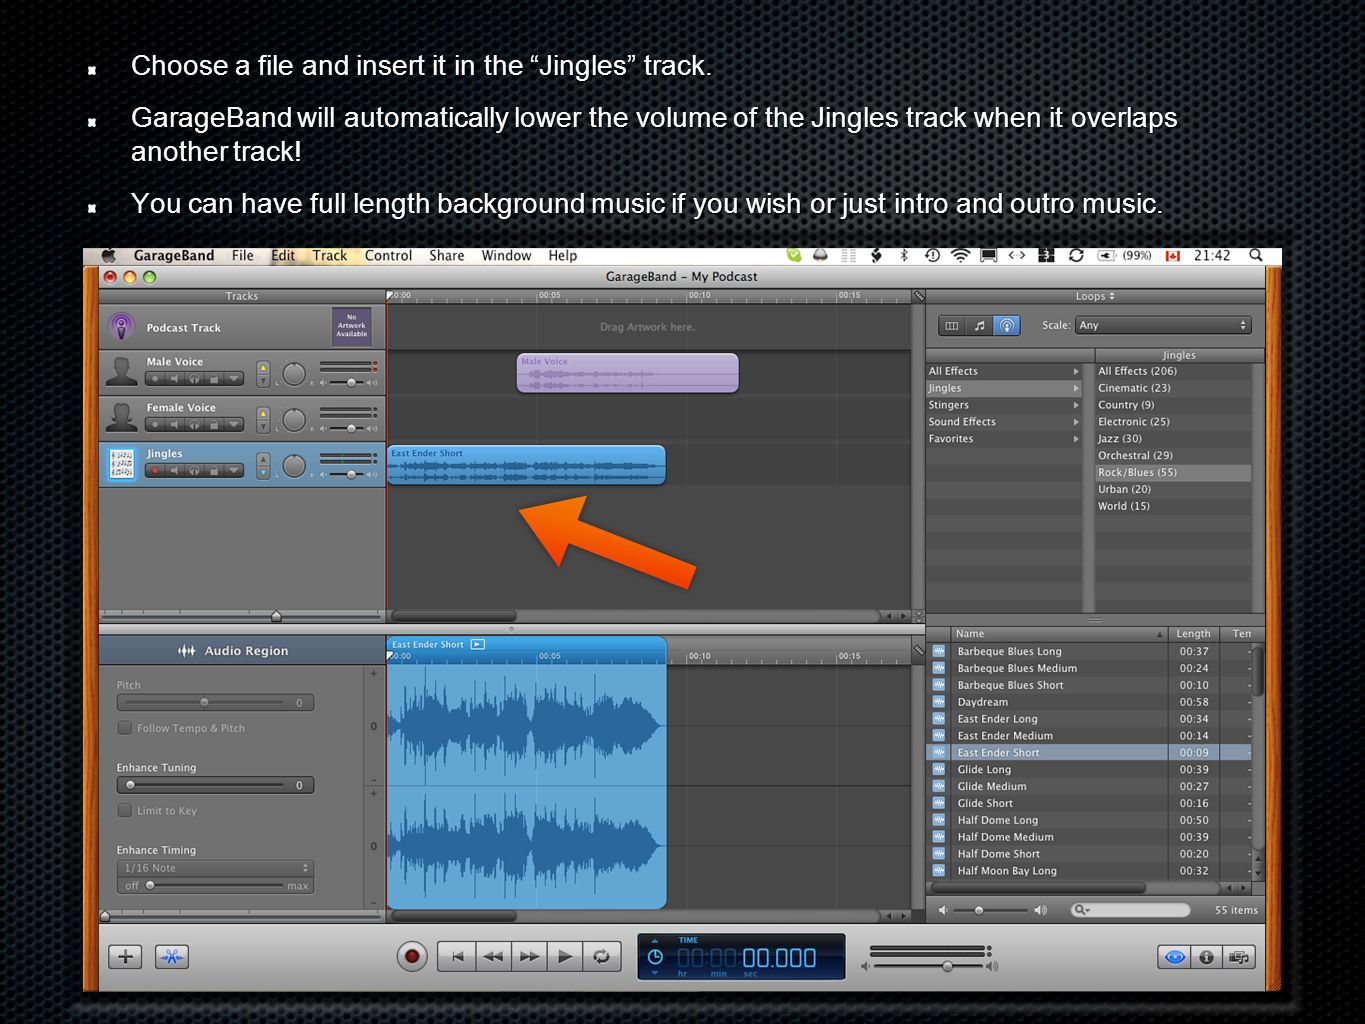The height and width of the screenshot is (1024, 1365).
Task: Open the File menu
Action: tap(243, 256)
